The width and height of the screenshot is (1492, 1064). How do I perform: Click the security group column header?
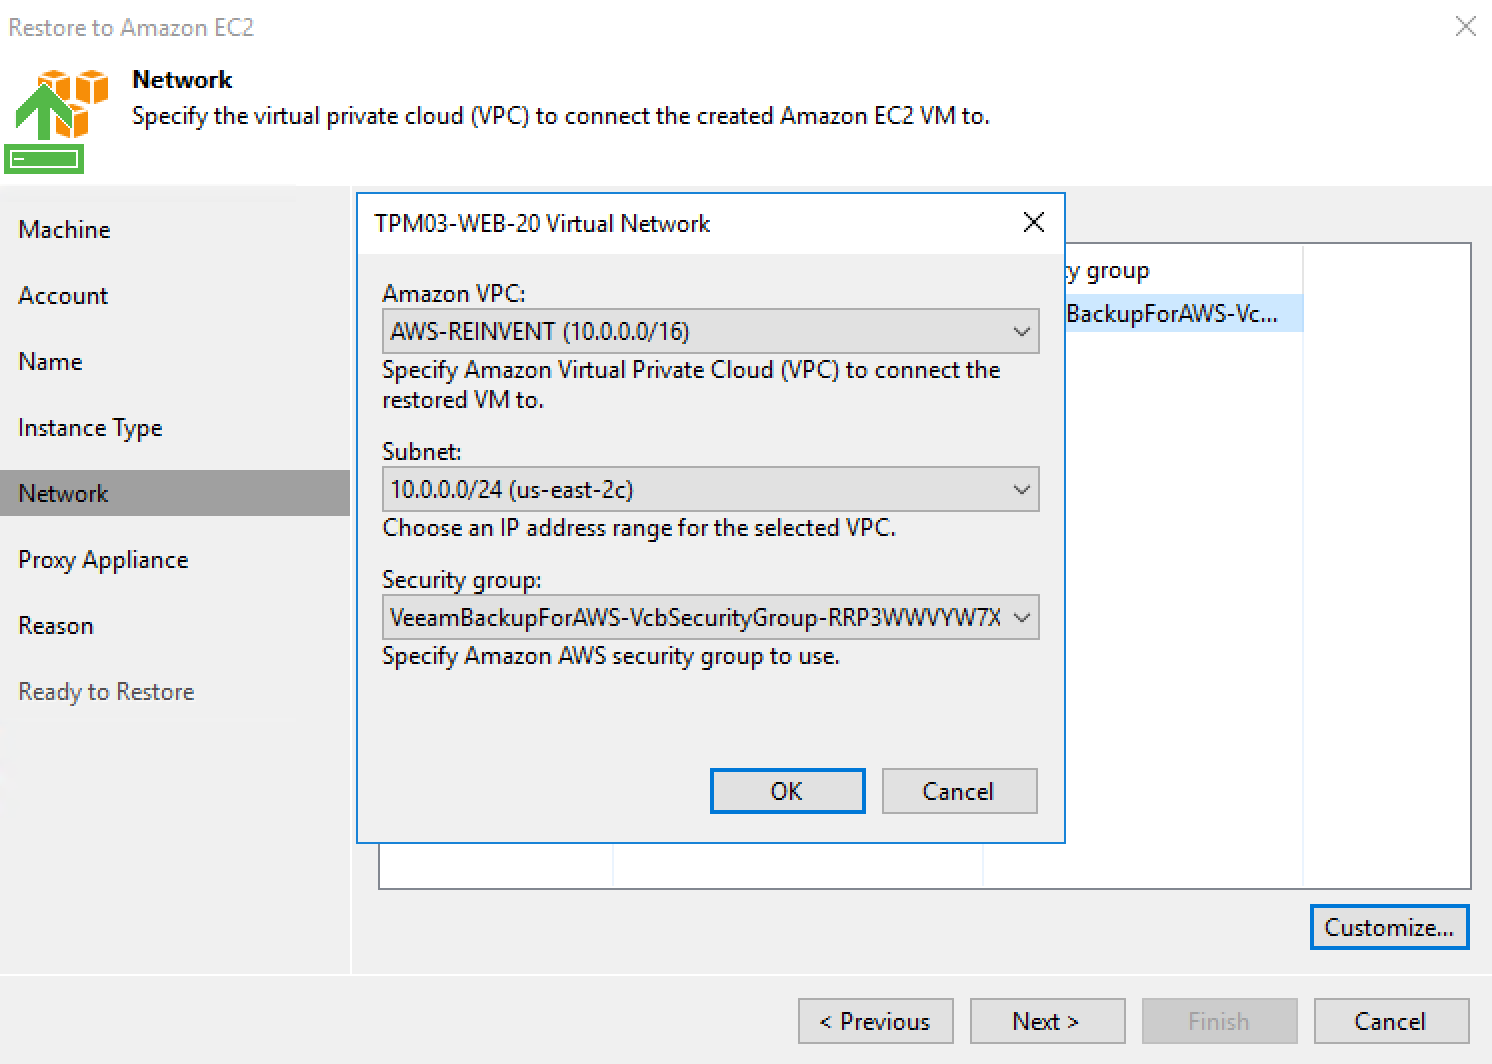[x=1183, y=270]
